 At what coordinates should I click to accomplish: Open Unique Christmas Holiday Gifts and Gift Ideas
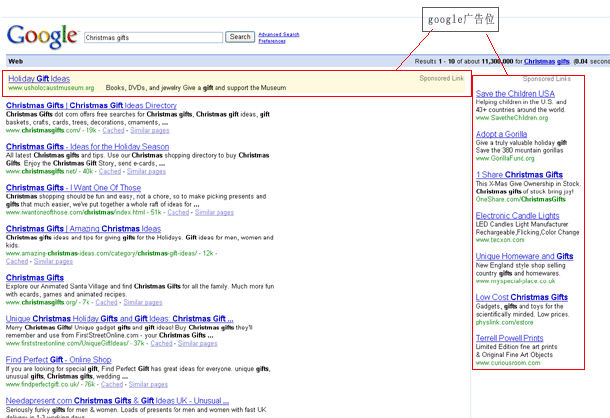[x=119, y=319]
